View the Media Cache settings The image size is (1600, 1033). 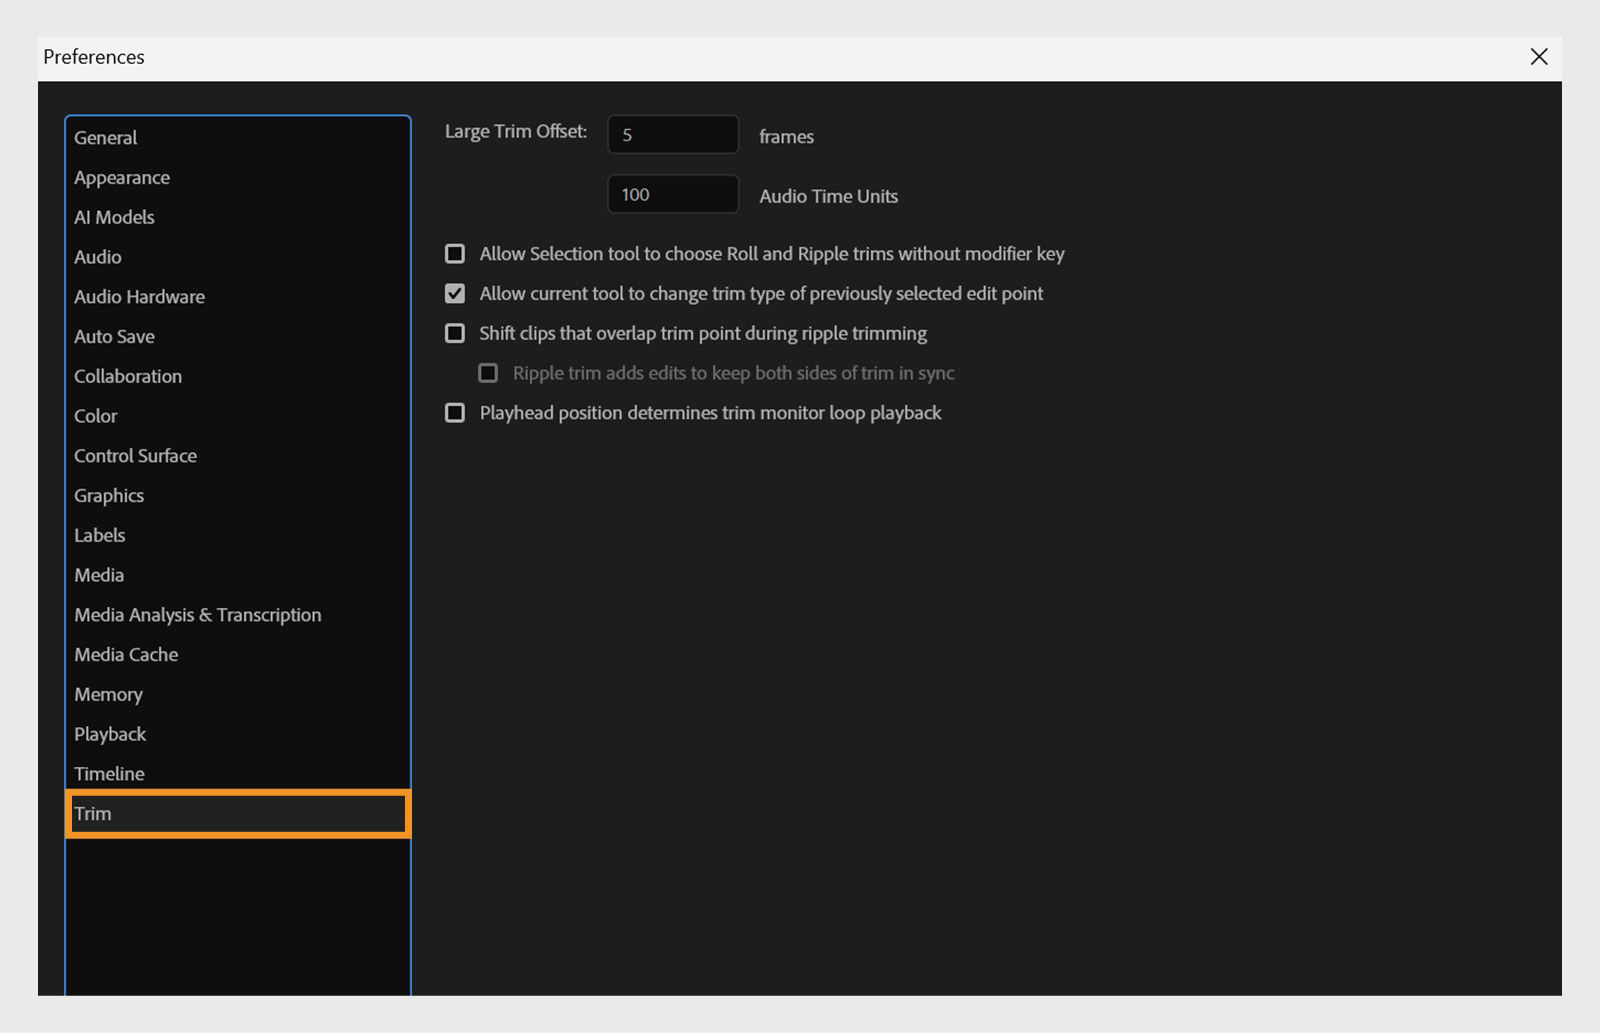pyautogui.click(x=125, y=654)
